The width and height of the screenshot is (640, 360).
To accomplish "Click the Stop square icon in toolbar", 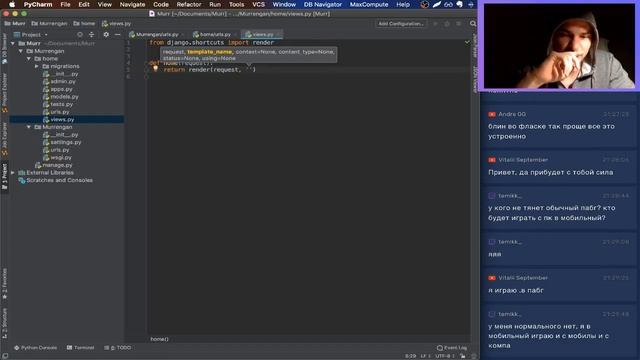I will coord(459,24).
